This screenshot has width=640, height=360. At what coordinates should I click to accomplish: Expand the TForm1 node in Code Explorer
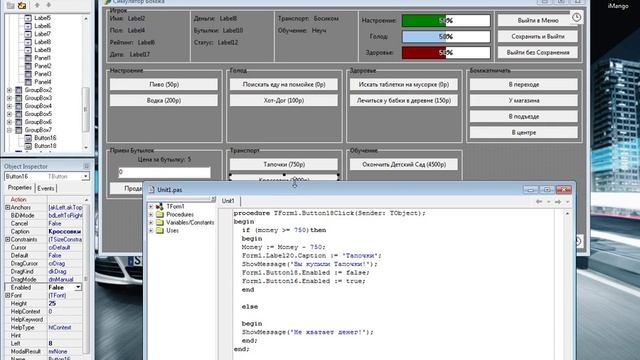[151, 207]
